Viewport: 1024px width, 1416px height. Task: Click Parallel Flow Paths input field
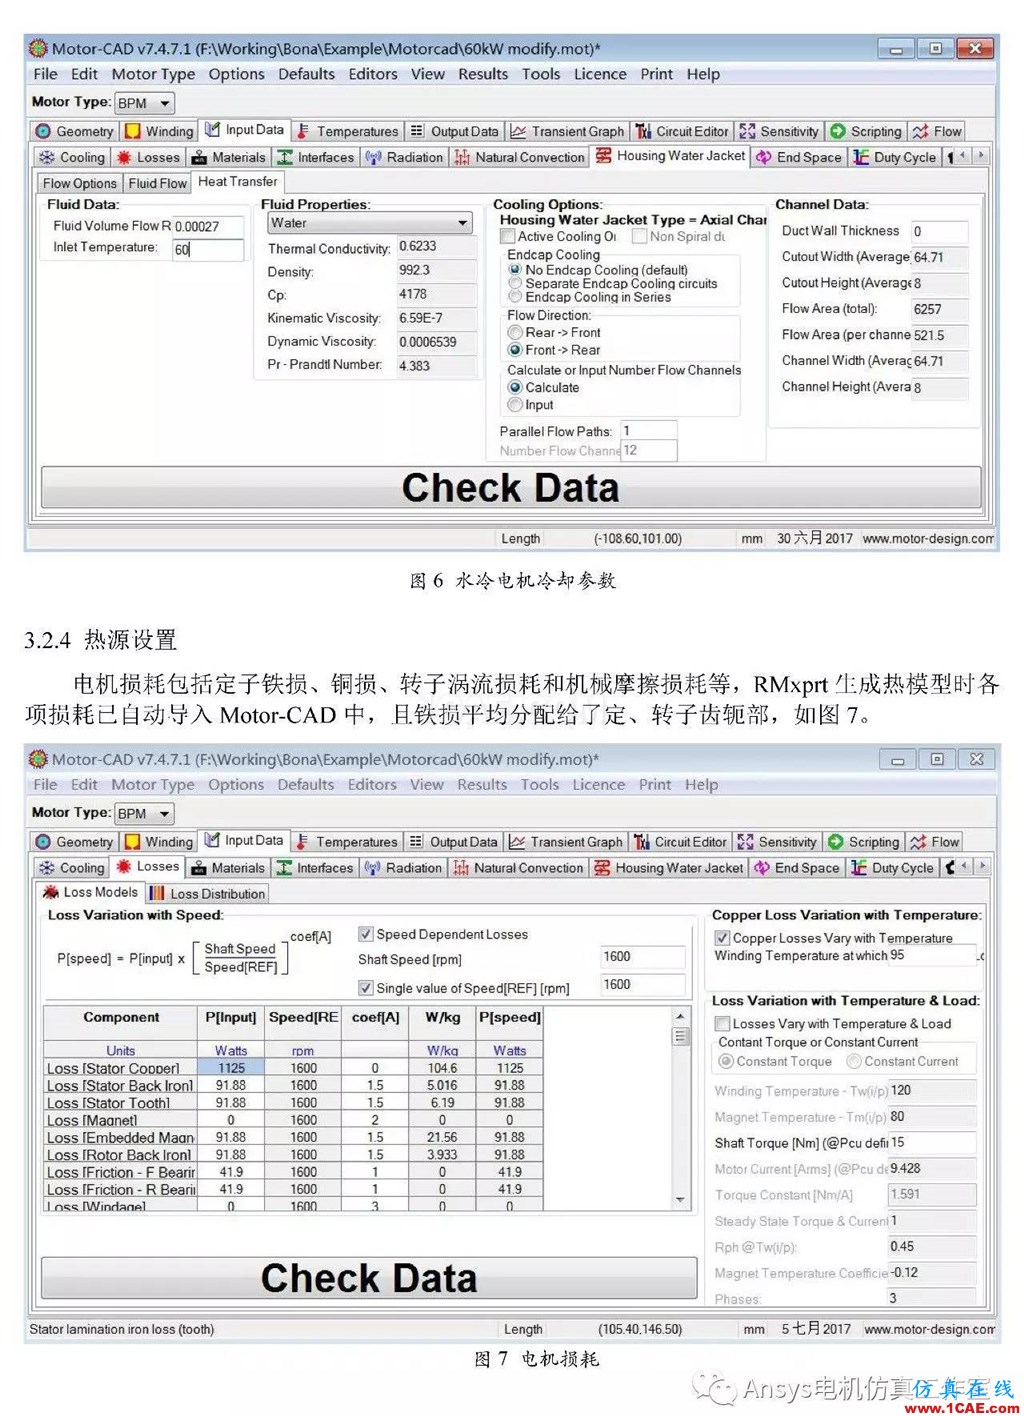[648, 431]
